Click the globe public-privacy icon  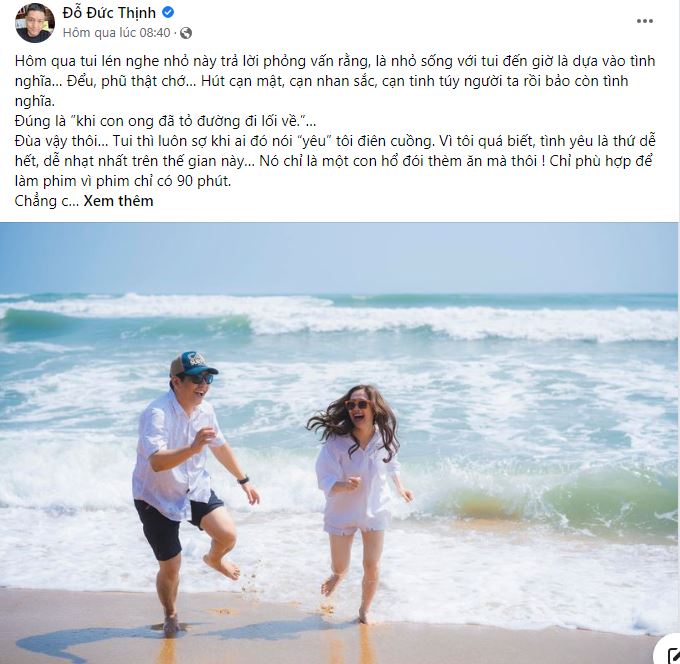[186, 33]
